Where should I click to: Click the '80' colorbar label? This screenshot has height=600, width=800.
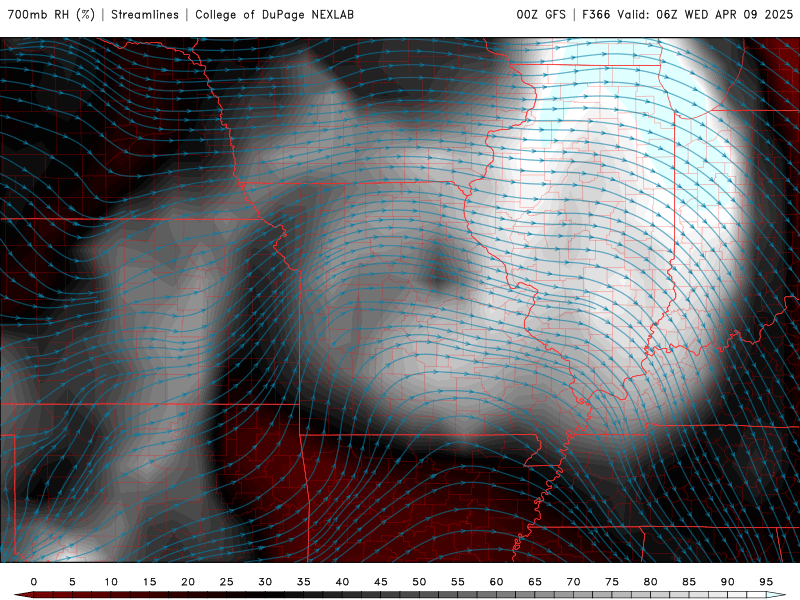651,582
